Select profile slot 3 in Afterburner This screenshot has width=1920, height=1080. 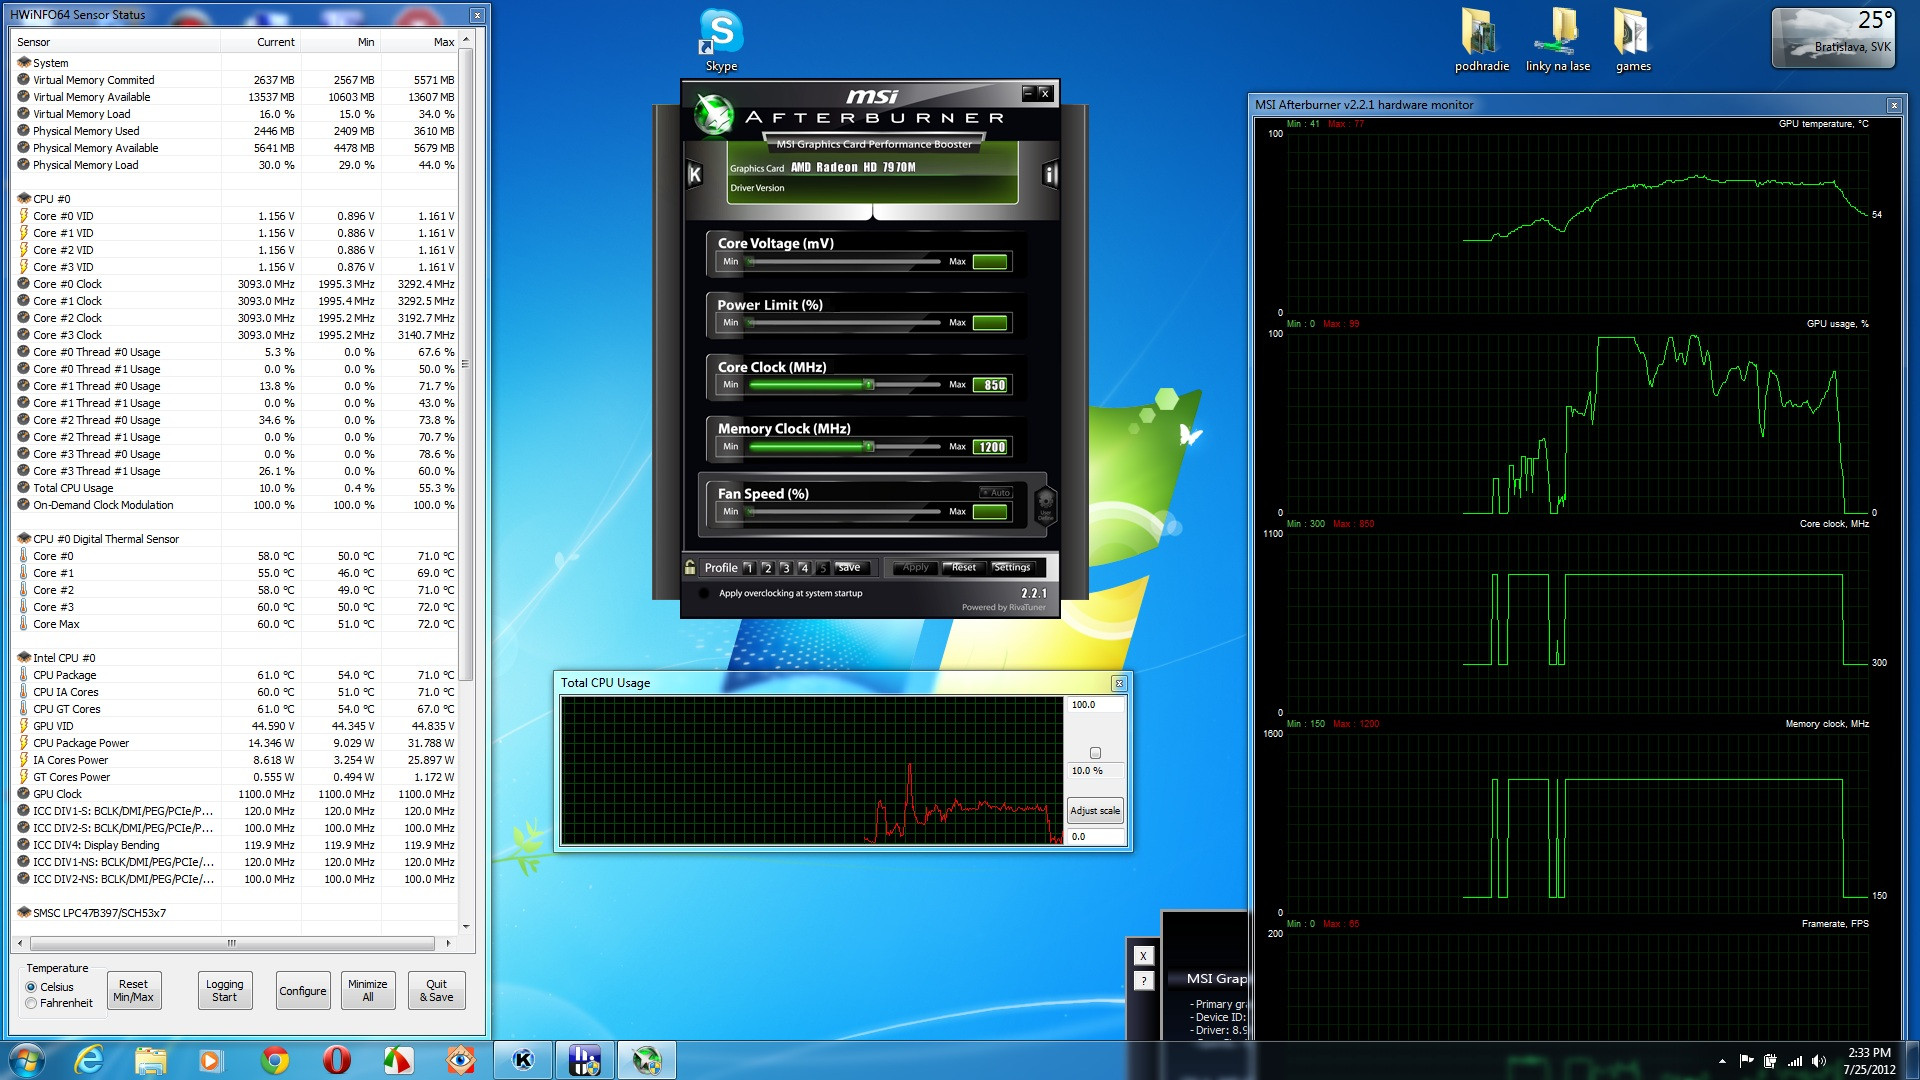coord(786,568)
